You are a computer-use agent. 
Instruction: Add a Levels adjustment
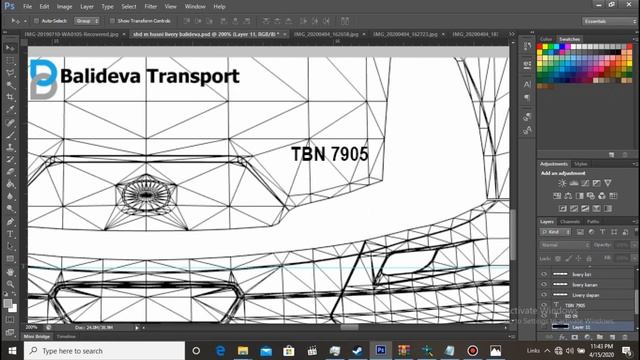[x=573, y=183]
